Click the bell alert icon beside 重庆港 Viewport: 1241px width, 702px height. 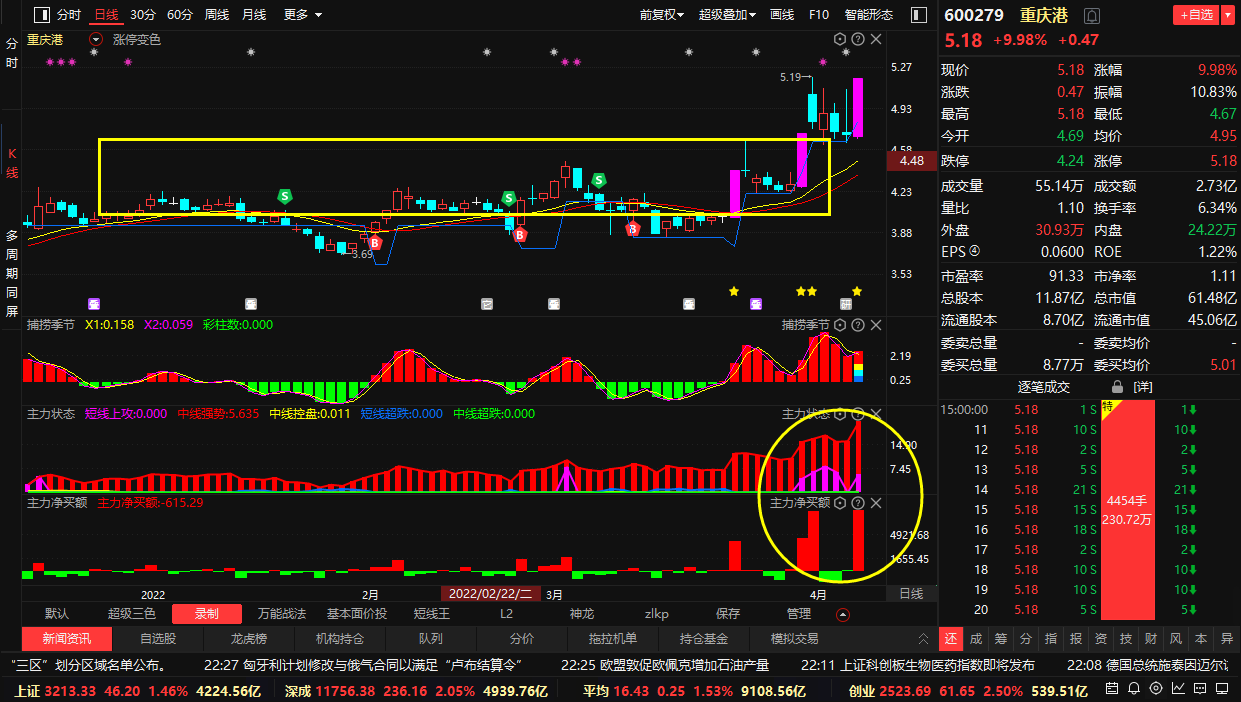click(1092, 15)
